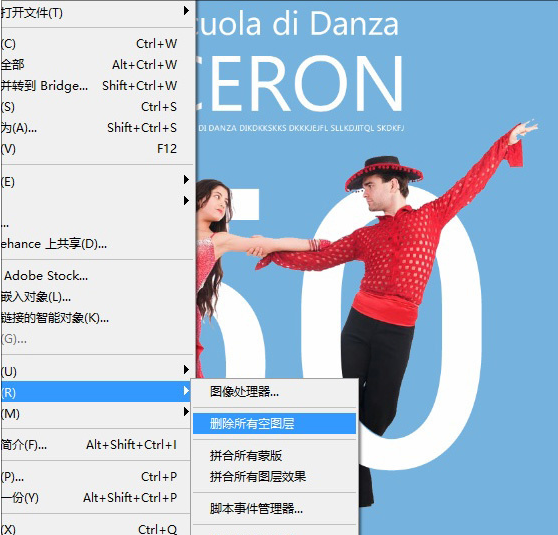Choose 嵌入对象(L)... menu item
Image resolution: width=558 pixels, height=535 pixels.
point(97,297)
